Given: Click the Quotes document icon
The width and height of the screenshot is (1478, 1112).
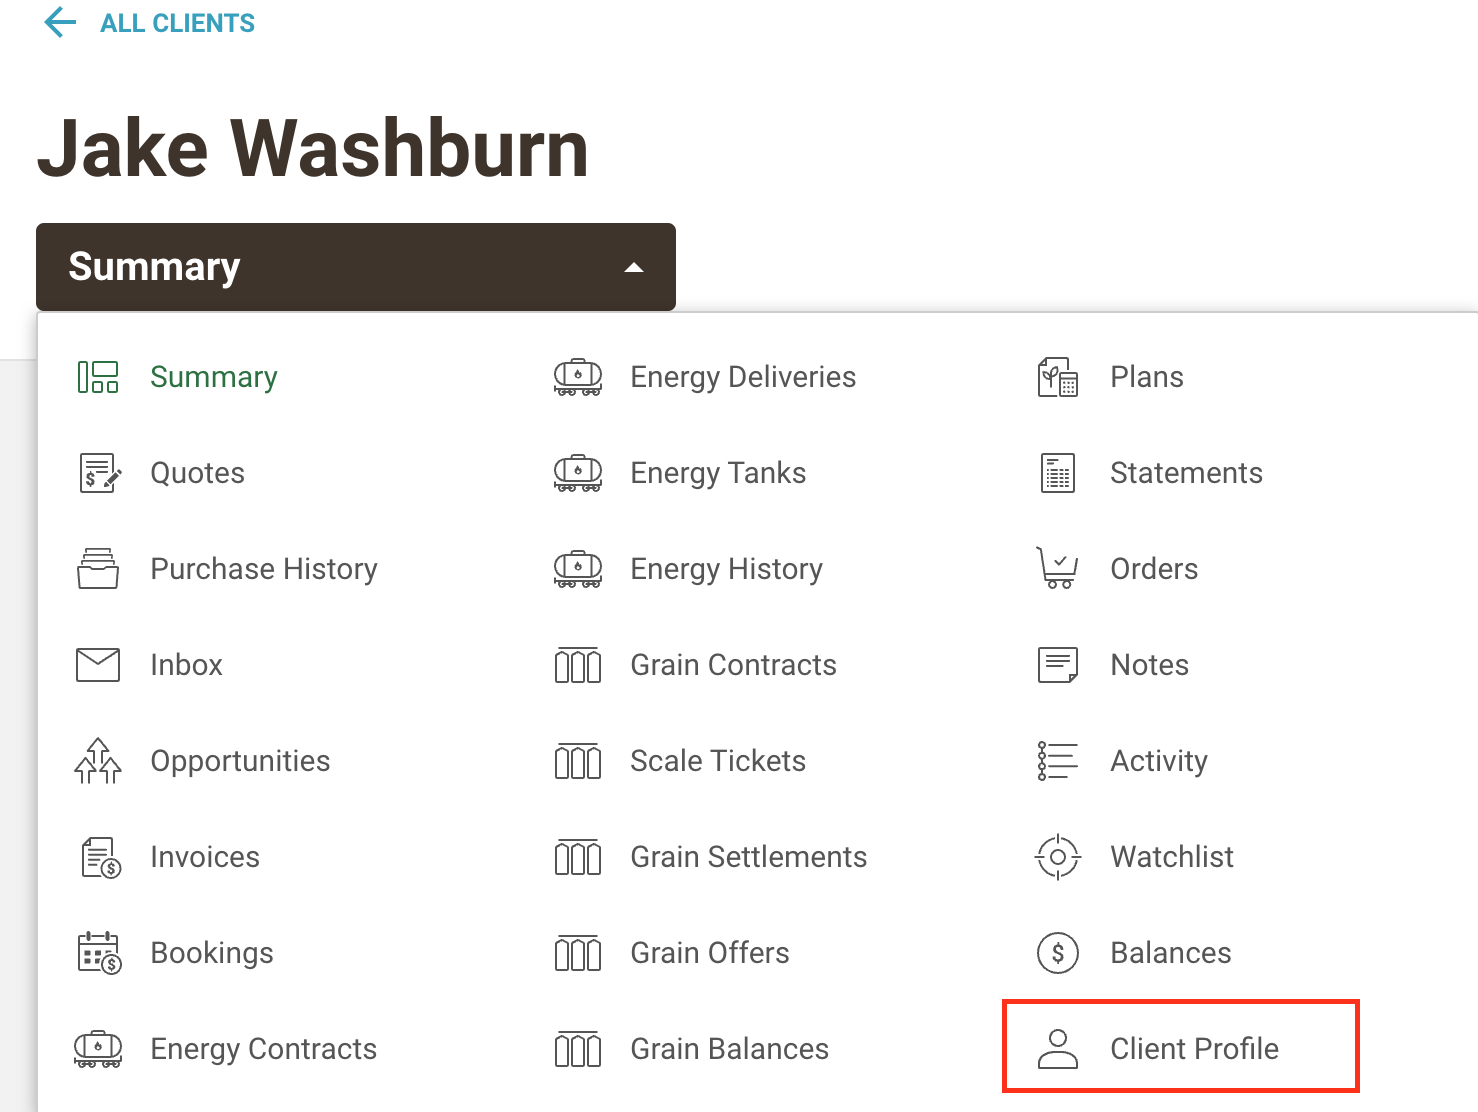Looking at the screenshot, I should coord(99,473).
